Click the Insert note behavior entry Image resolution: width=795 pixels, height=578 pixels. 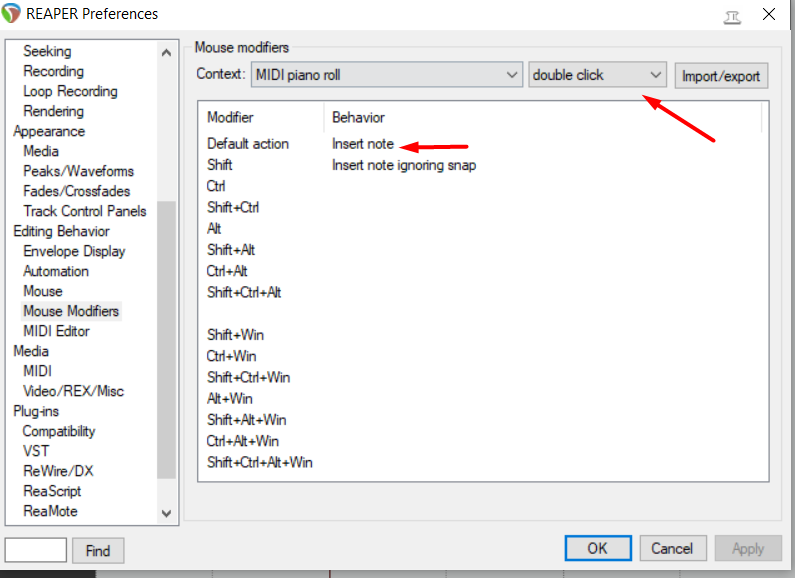tap(363, 143)
